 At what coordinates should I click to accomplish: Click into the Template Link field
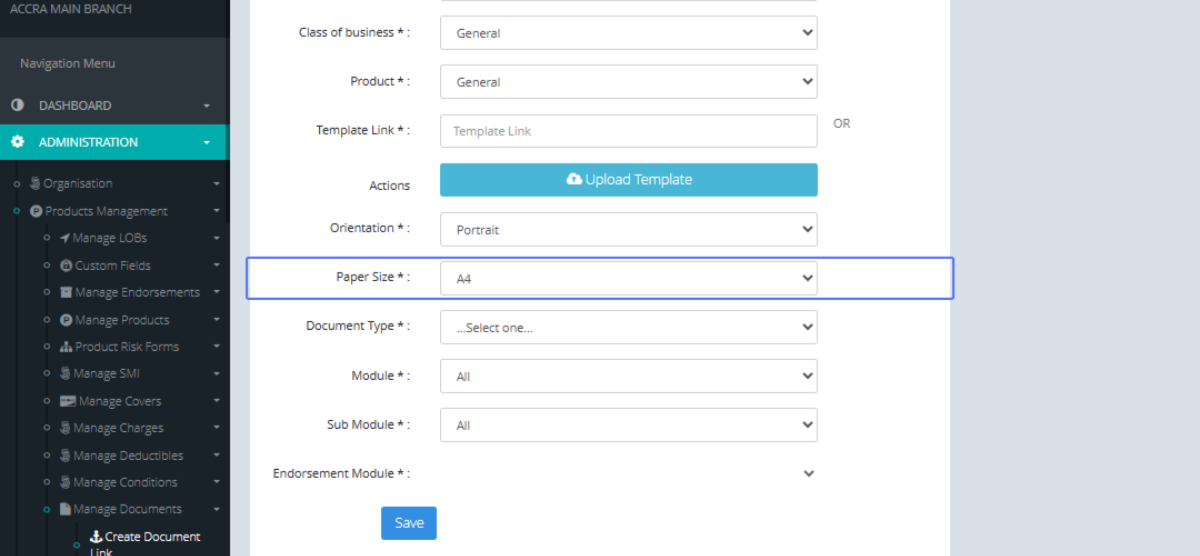[628, 131]
